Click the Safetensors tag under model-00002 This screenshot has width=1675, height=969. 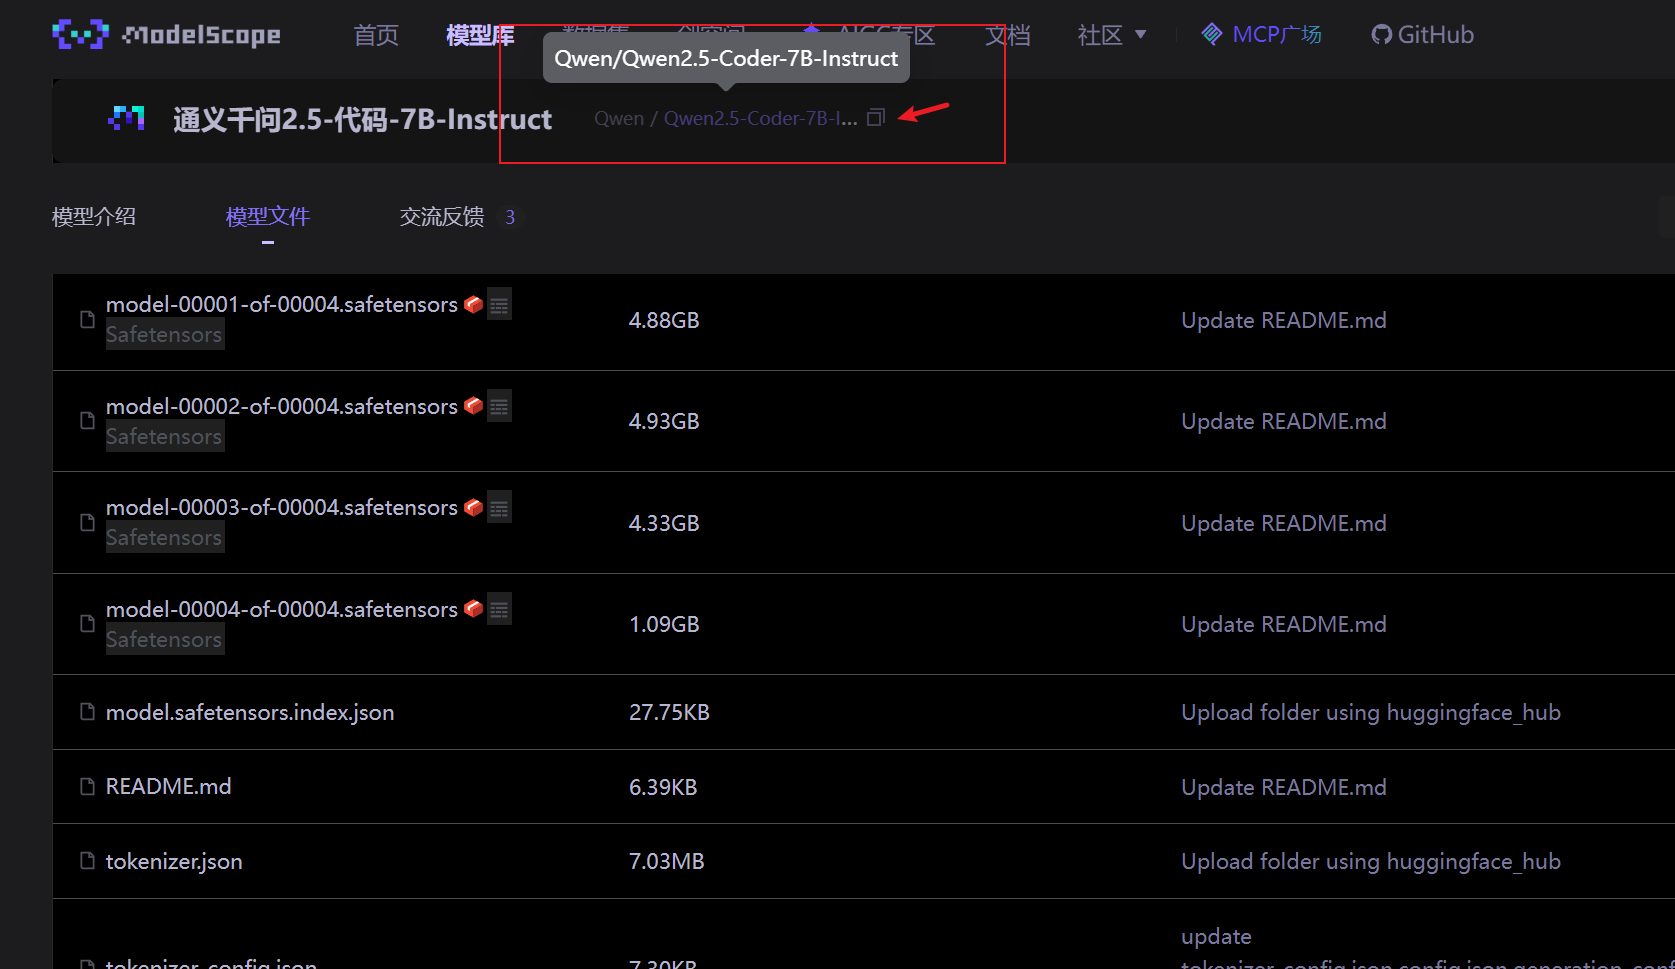(x=165, y=436)
